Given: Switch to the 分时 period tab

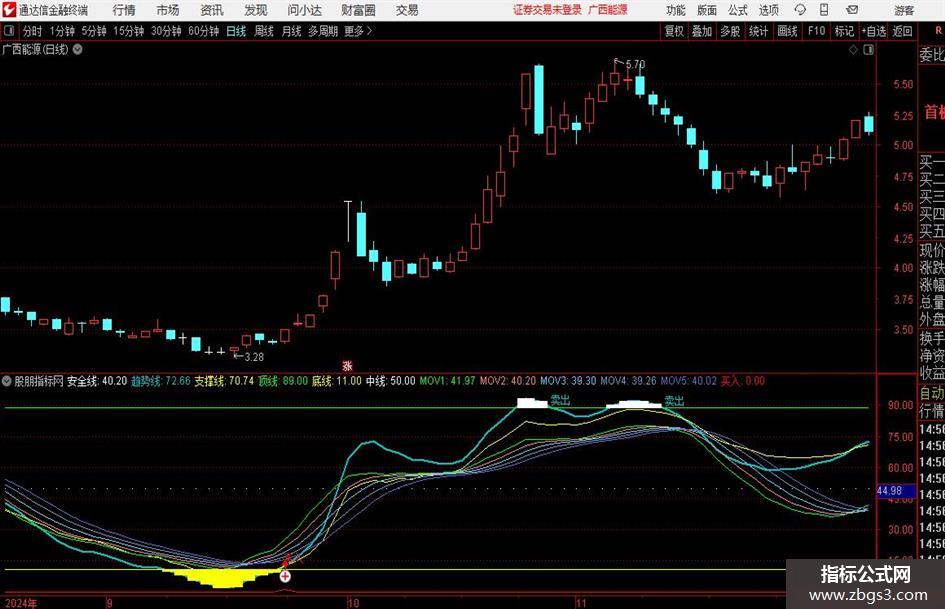Looking at the screenshot, I should coord(32,31).
